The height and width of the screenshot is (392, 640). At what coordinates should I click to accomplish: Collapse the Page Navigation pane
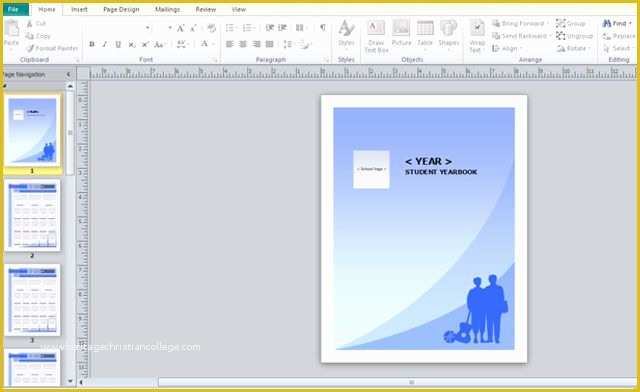coord(68,74)
